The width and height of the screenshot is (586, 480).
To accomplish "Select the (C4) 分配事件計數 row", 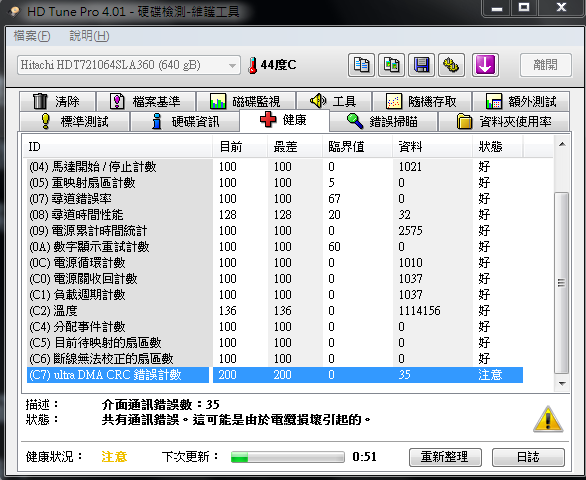I will 275,327.
